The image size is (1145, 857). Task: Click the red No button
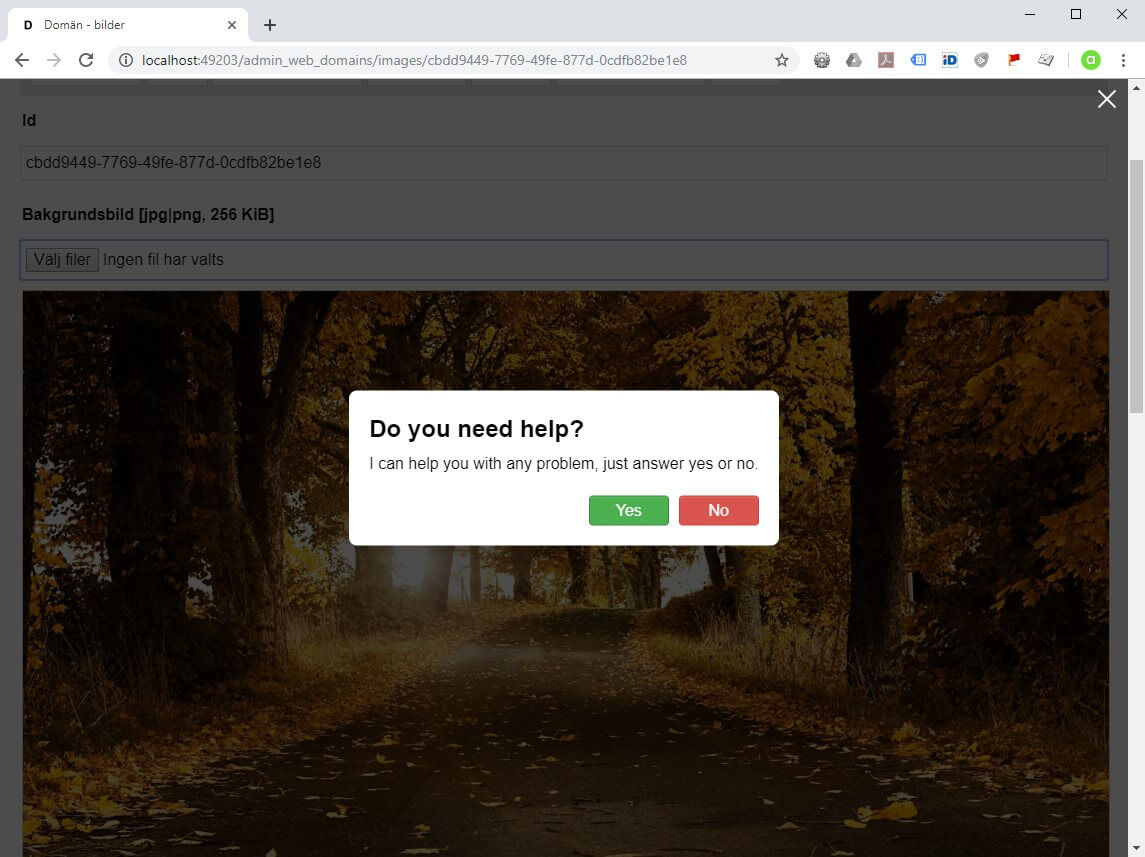(719, 510)
